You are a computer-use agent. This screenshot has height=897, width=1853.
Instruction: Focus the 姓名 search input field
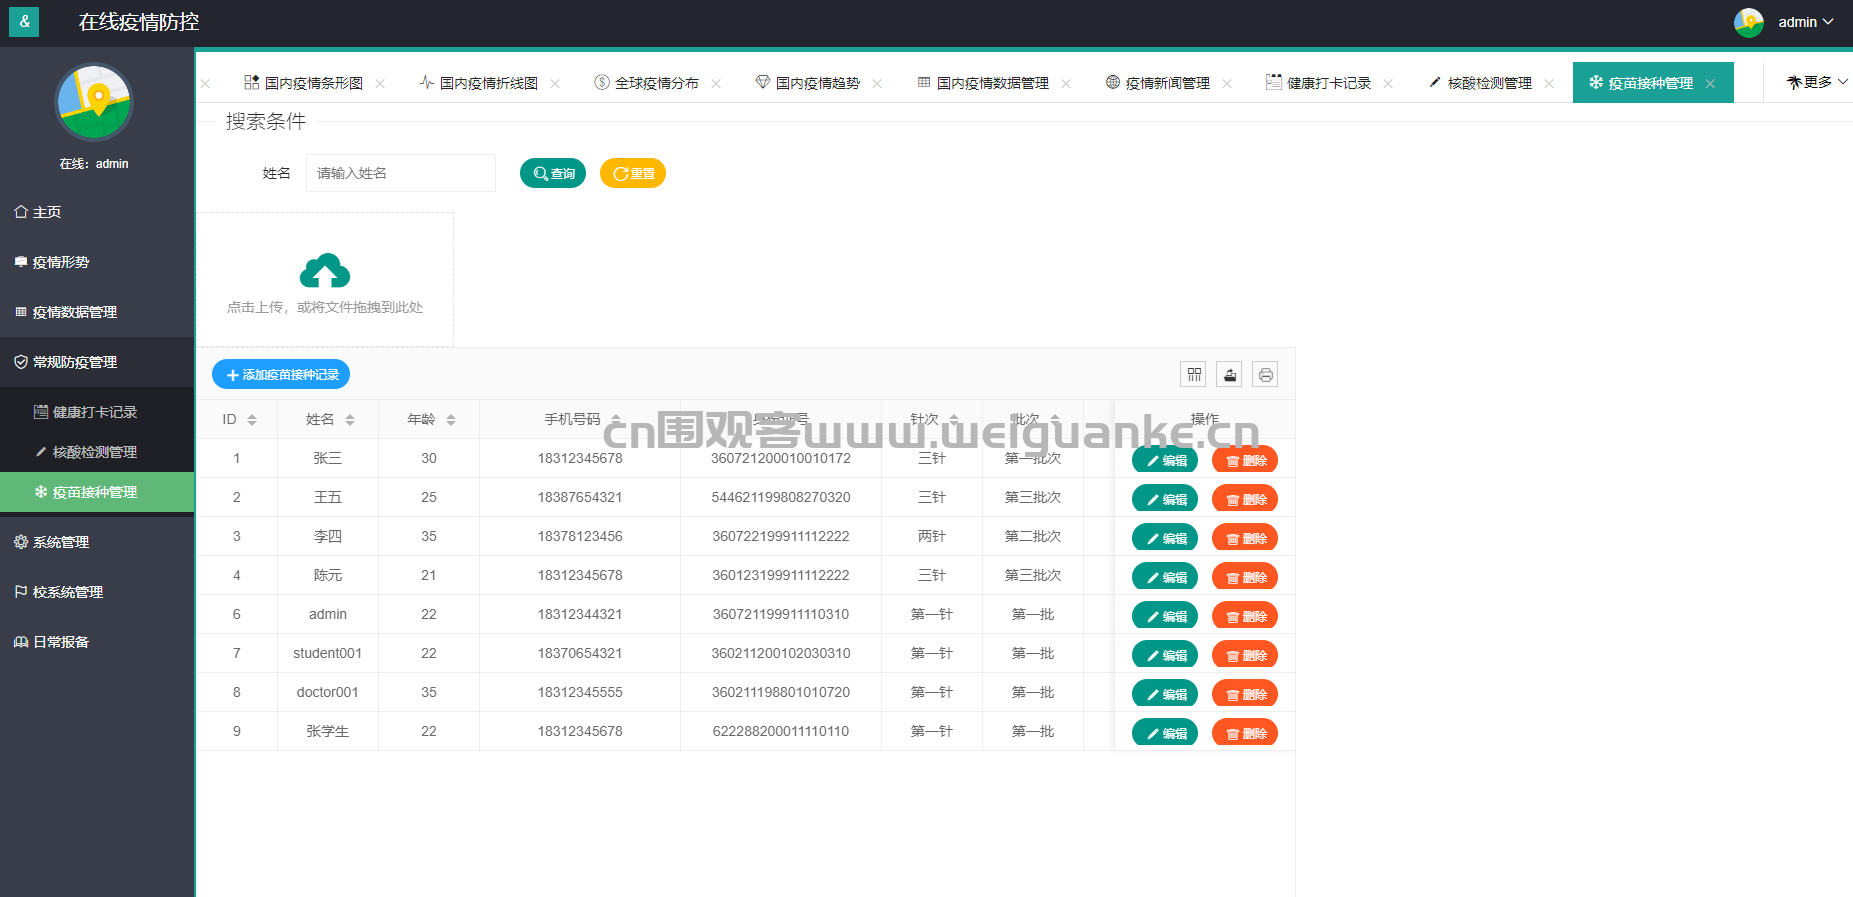pyautogui.click(x=401, y=173)
